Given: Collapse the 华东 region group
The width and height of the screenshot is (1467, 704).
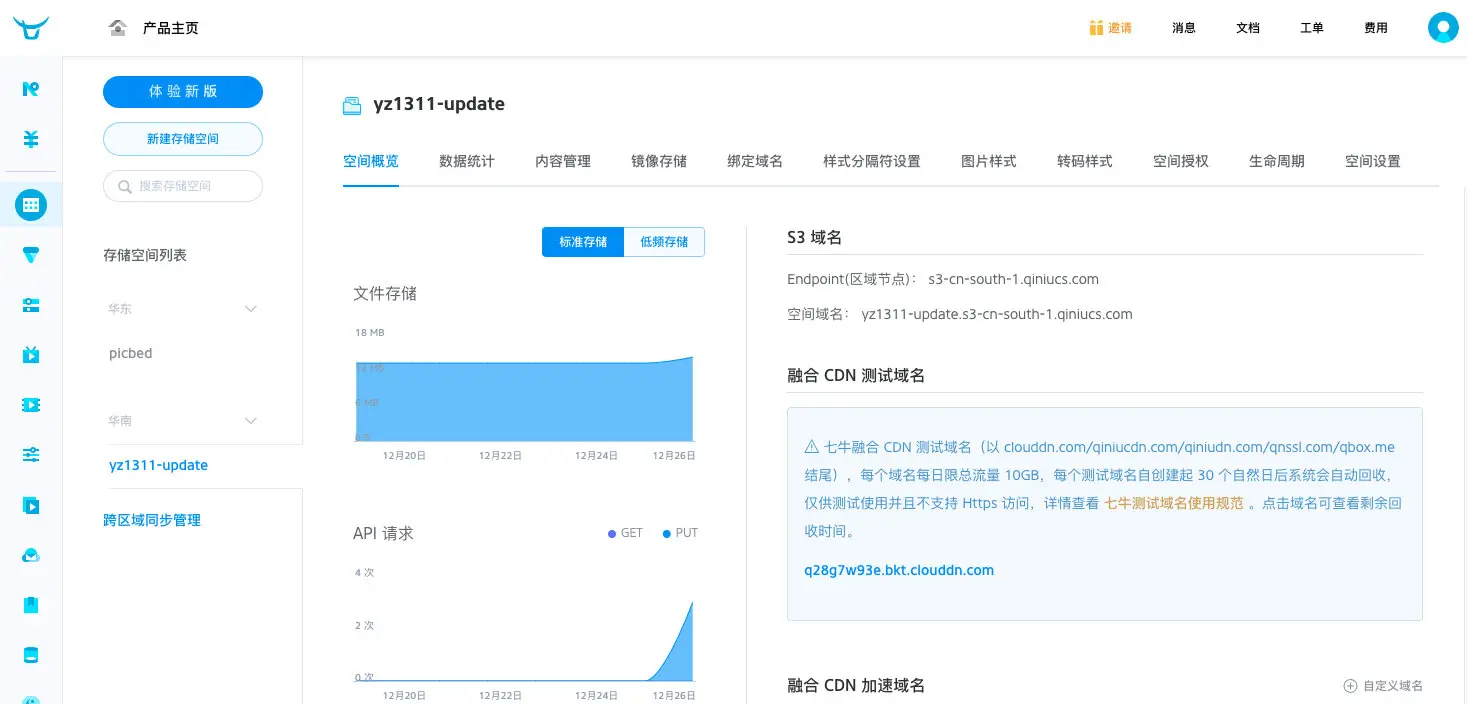Looking at the screenshot, I should [x=251, y=309].
